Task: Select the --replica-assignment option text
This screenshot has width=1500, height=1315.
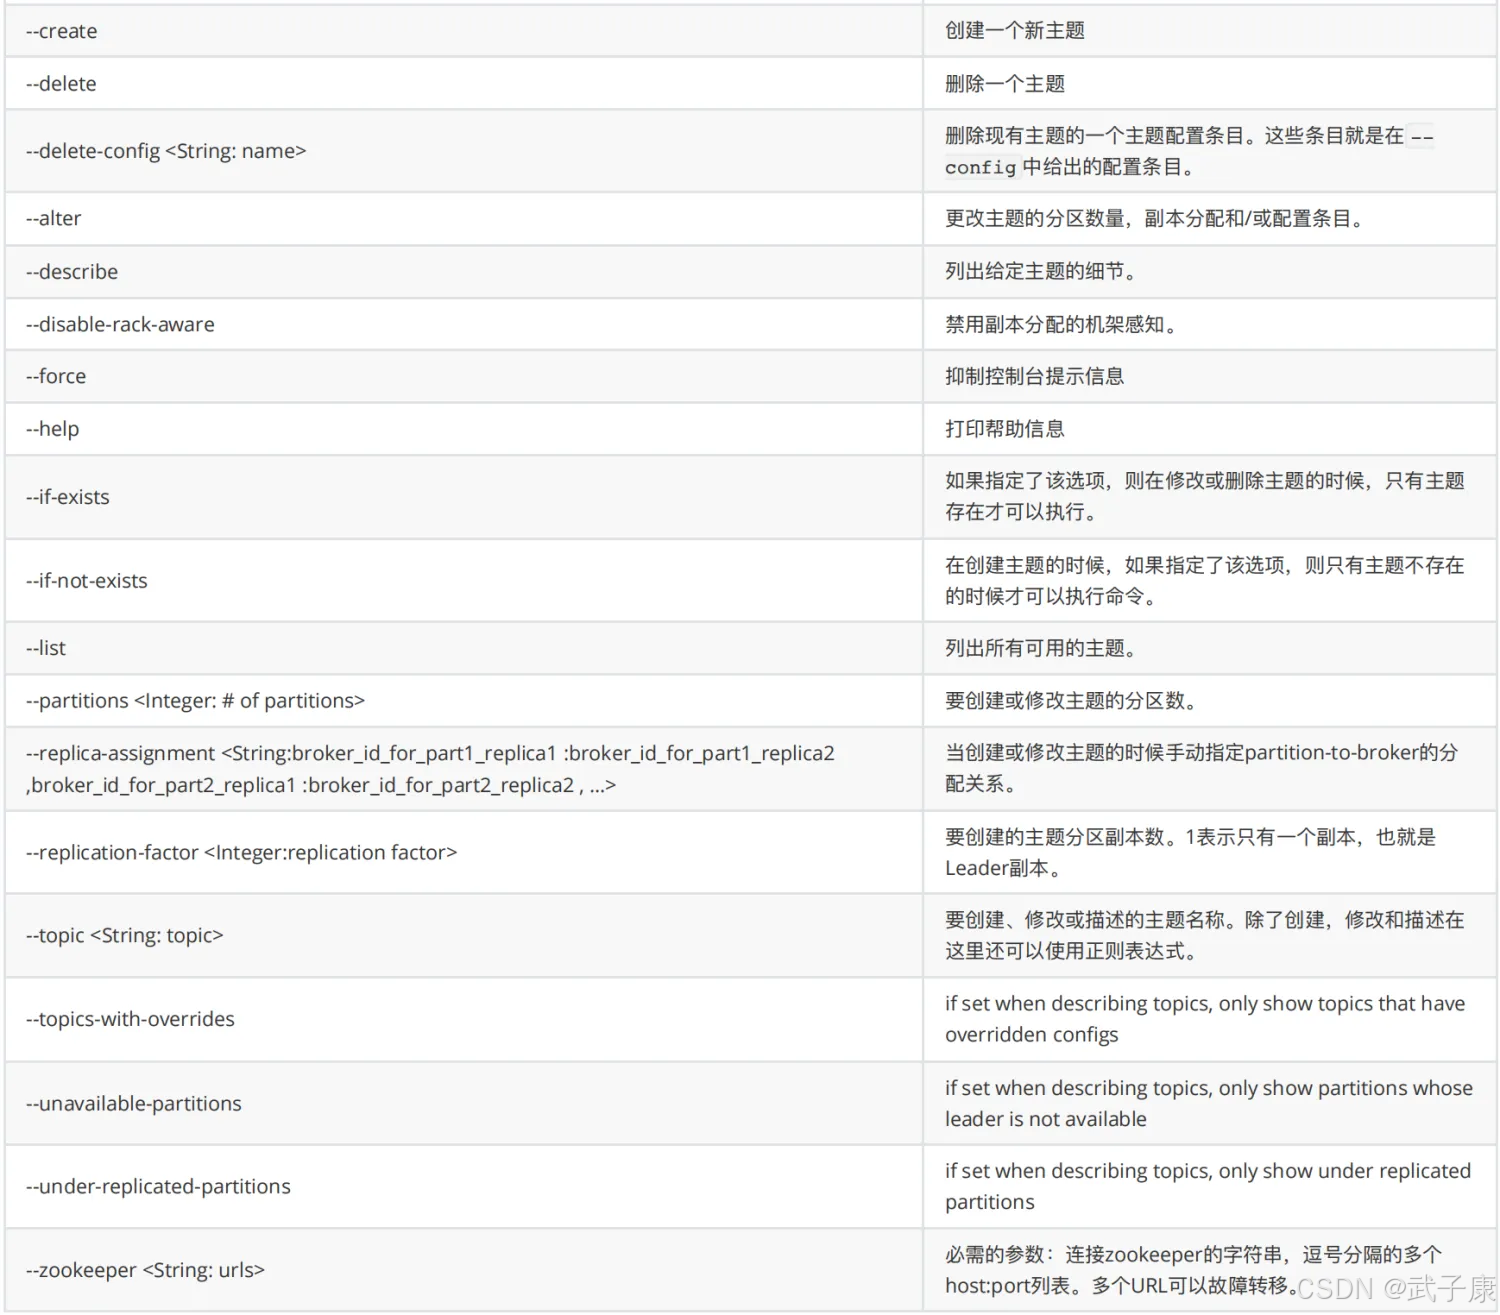Action: point(430,769)
